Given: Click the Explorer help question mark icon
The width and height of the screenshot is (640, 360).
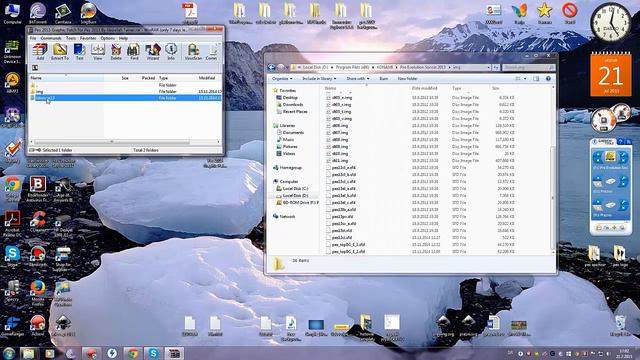Looking at the screenshot, I should point(548,78).
